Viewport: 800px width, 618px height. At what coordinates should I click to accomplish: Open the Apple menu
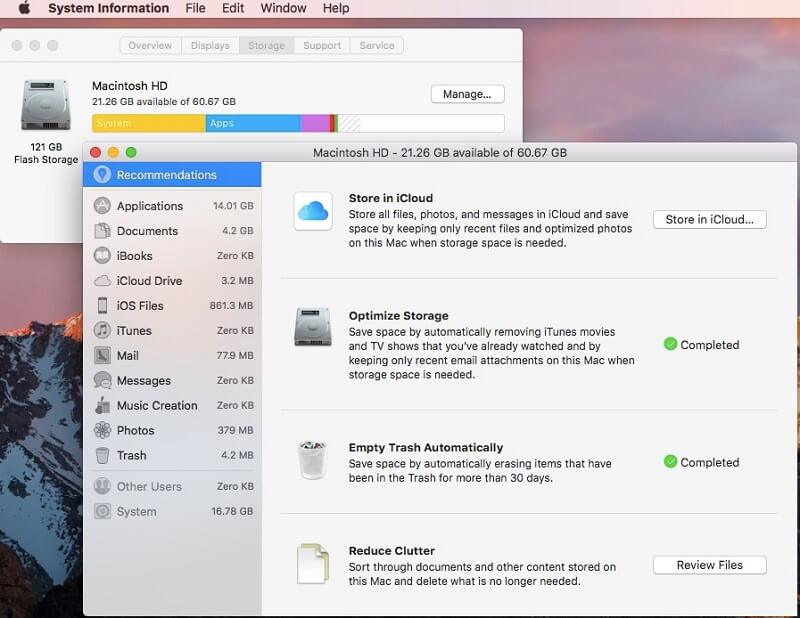24,8
